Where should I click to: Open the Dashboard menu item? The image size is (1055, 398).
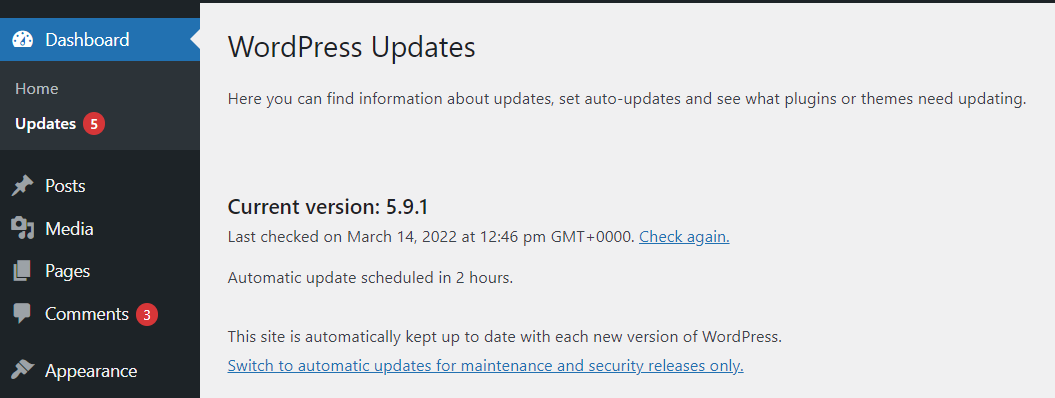[100, 40]
